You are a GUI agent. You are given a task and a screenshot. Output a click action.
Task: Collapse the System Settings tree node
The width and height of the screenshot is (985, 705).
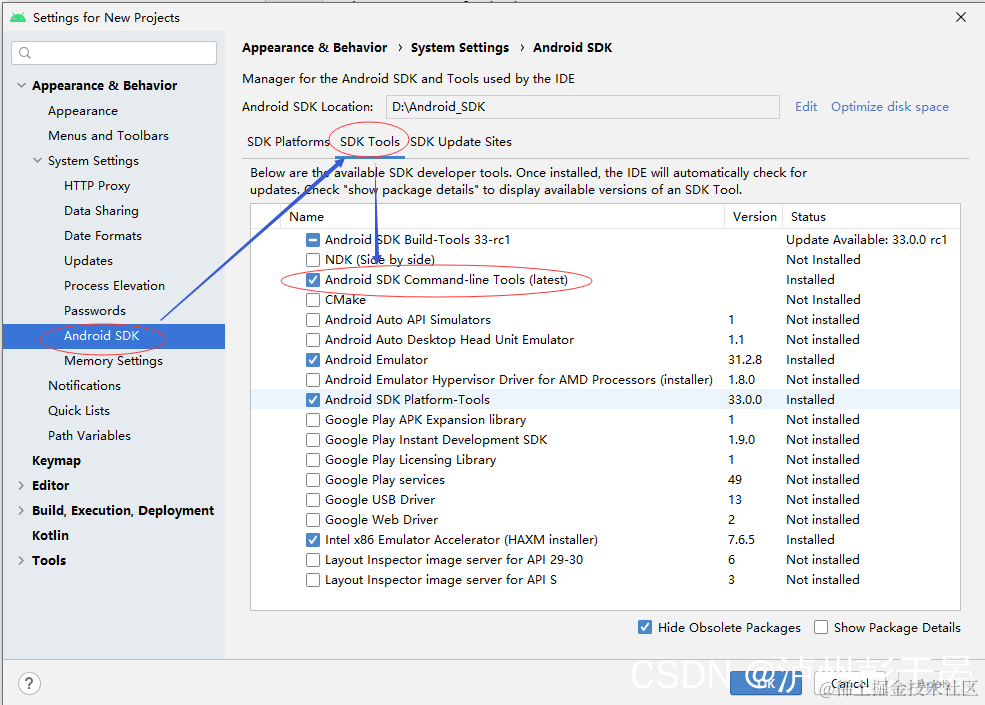[37, 161]
